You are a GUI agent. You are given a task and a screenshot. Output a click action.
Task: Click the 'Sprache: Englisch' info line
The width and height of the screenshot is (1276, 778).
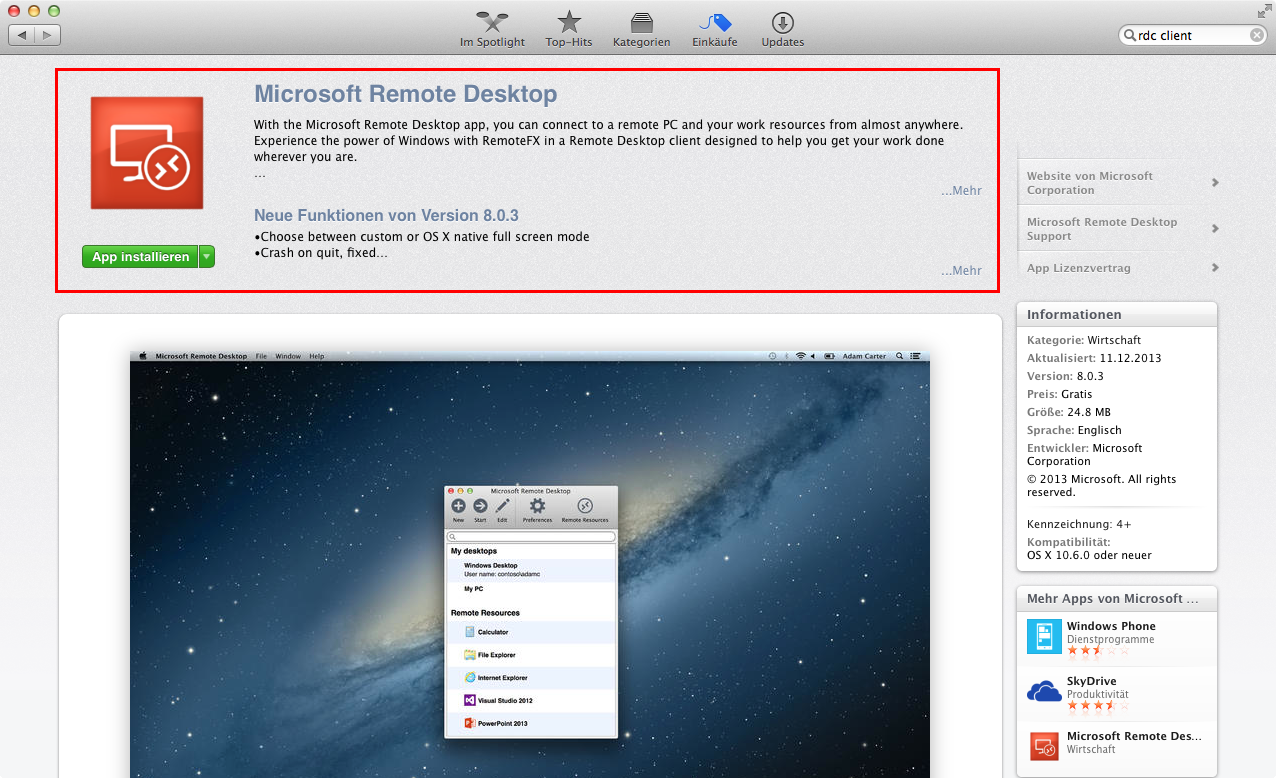coord(1074,430)
